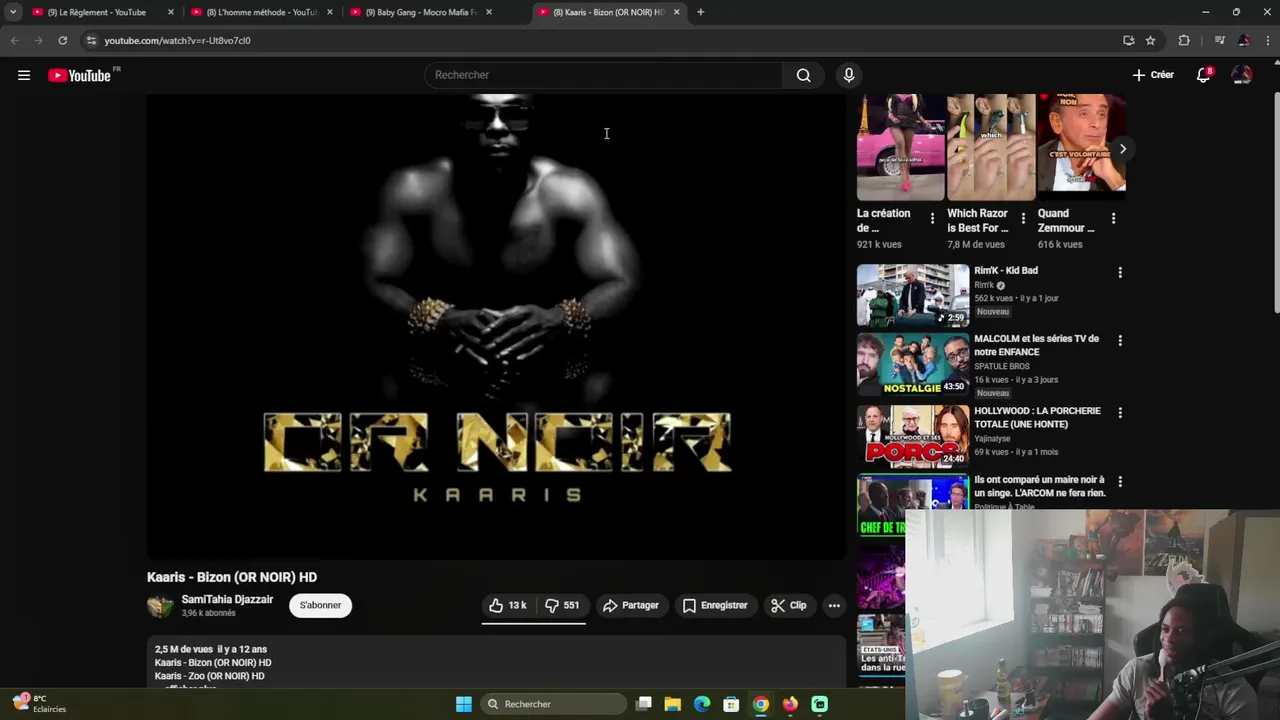Share the video with Partager

tap(631, 605)
